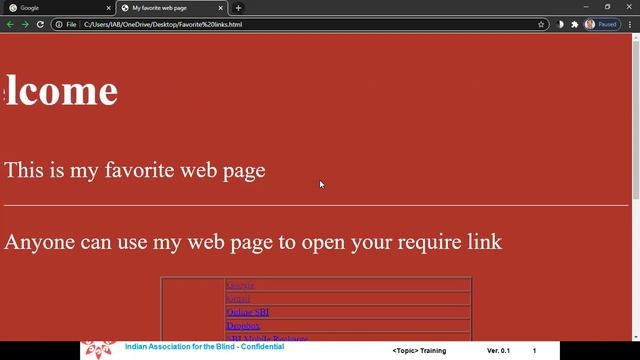Click the browser forward arrow
Image resolution: width=640 pixels, height=360 pixels.
(x=25, y=24)
